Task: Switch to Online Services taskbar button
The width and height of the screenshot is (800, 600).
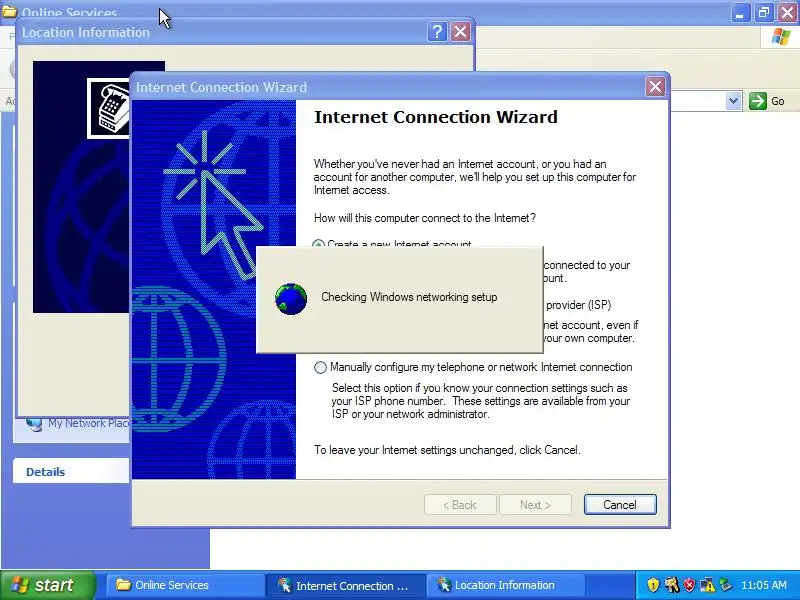Action: [x=185, y=585]
